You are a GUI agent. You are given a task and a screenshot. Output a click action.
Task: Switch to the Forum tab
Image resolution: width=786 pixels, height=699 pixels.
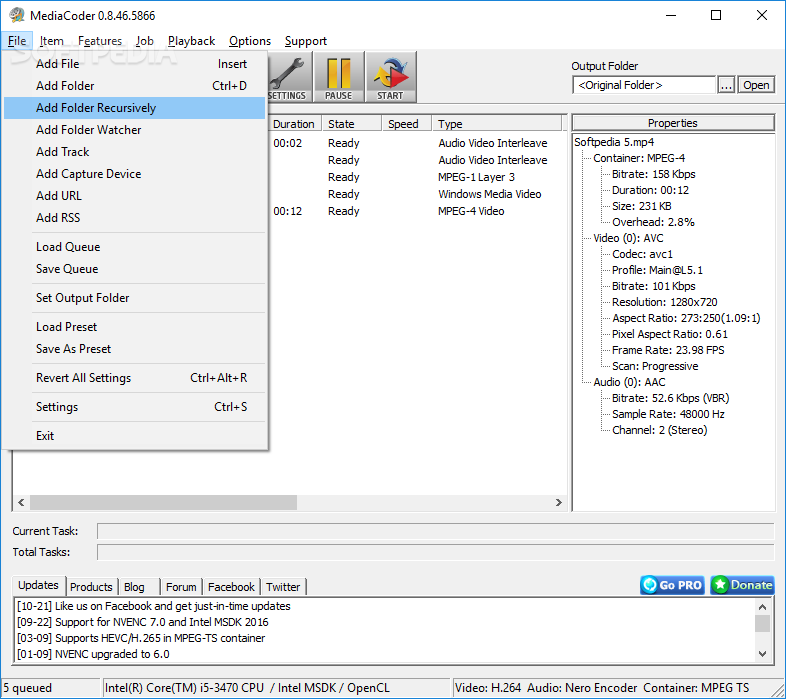coord(181,587)
